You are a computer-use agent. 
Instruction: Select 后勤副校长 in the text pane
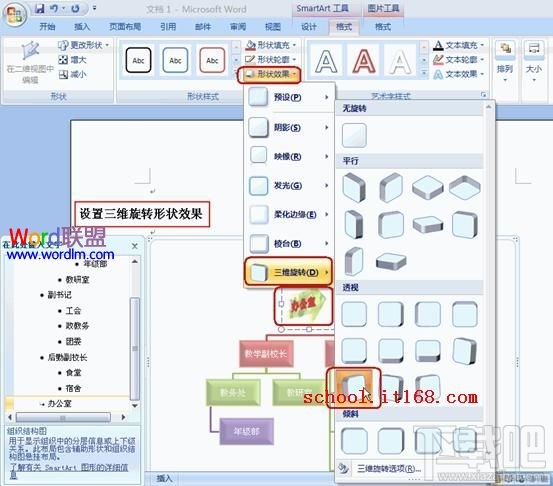[x=67, y=358]
